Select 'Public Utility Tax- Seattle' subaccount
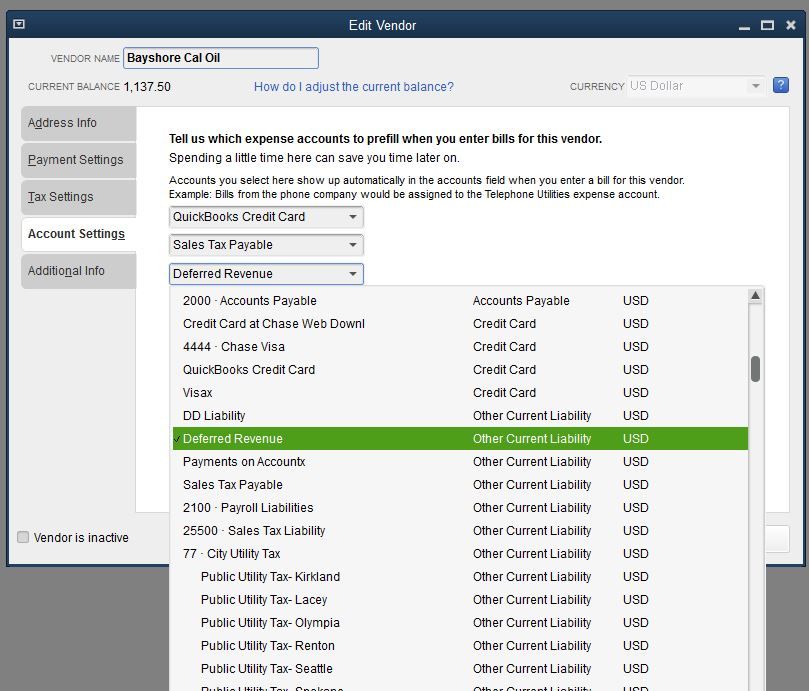The width and height of the screenshot is (809, 691). pyautogui.click(x=460, y=668)
